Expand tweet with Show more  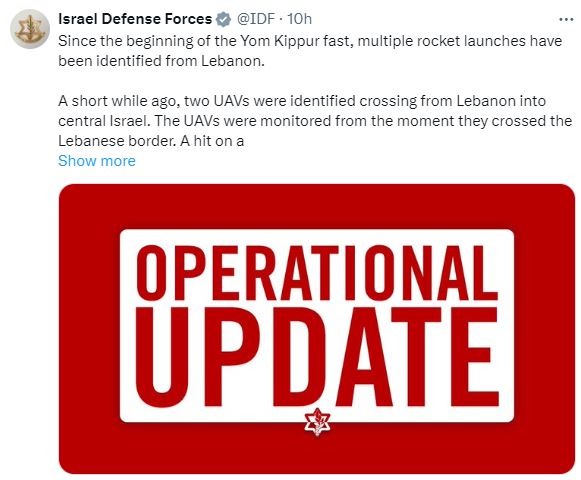pyautogui.click(x=97, y=161)
